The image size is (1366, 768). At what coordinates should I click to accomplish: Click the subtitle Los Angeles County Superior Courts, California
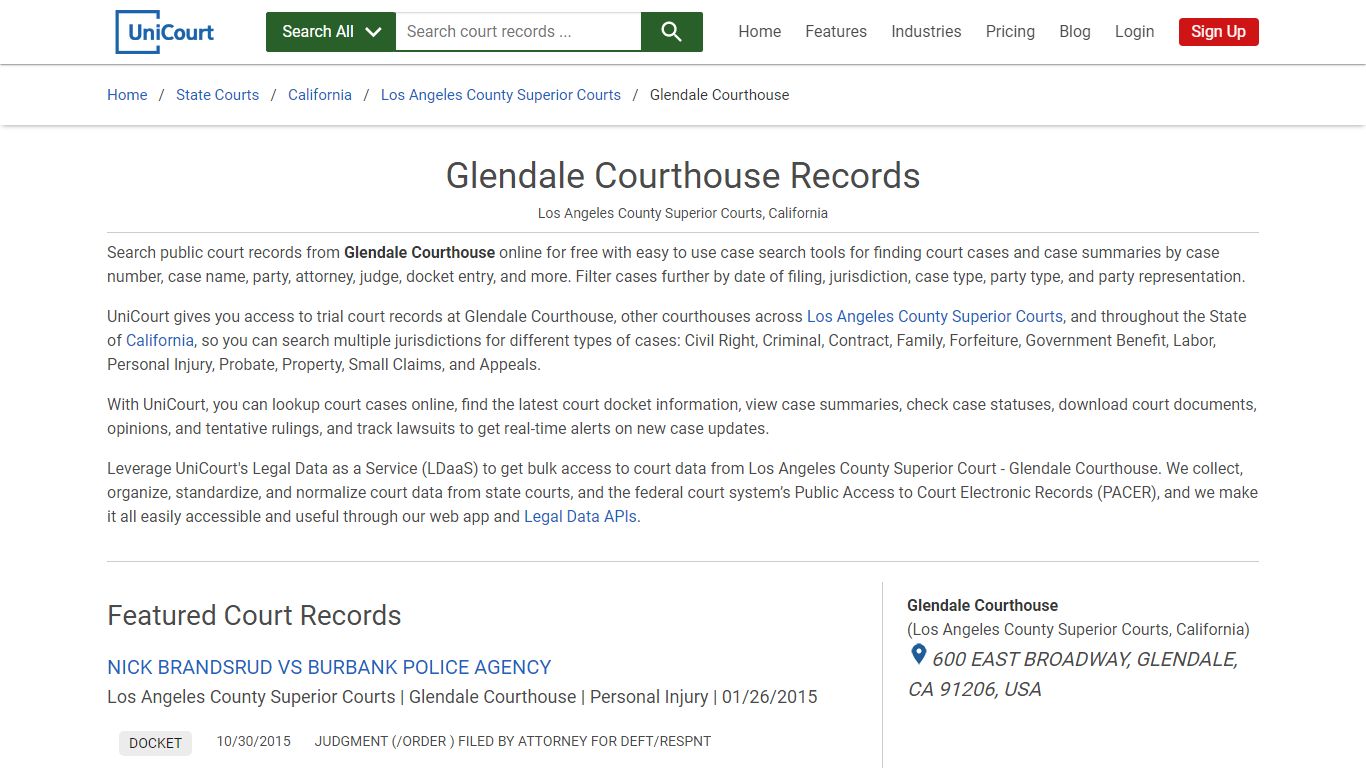pyautogui.click(x=683, y=213)
